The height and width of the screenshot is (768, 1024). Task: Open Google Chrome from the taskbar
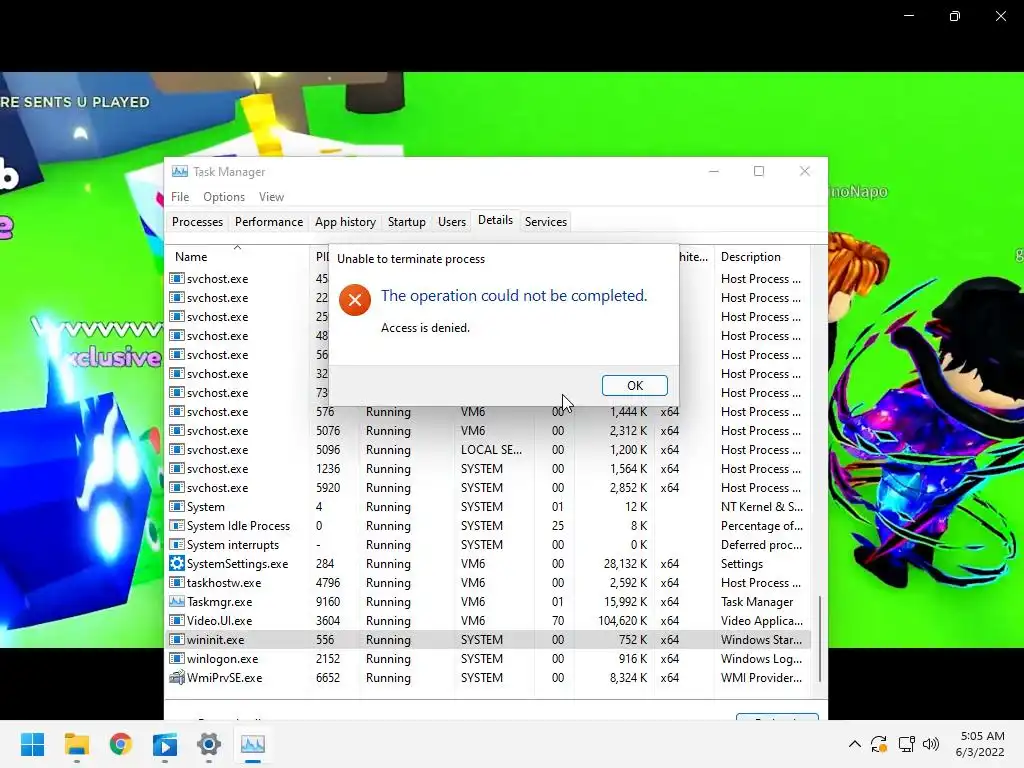click(x=121, y=744)
